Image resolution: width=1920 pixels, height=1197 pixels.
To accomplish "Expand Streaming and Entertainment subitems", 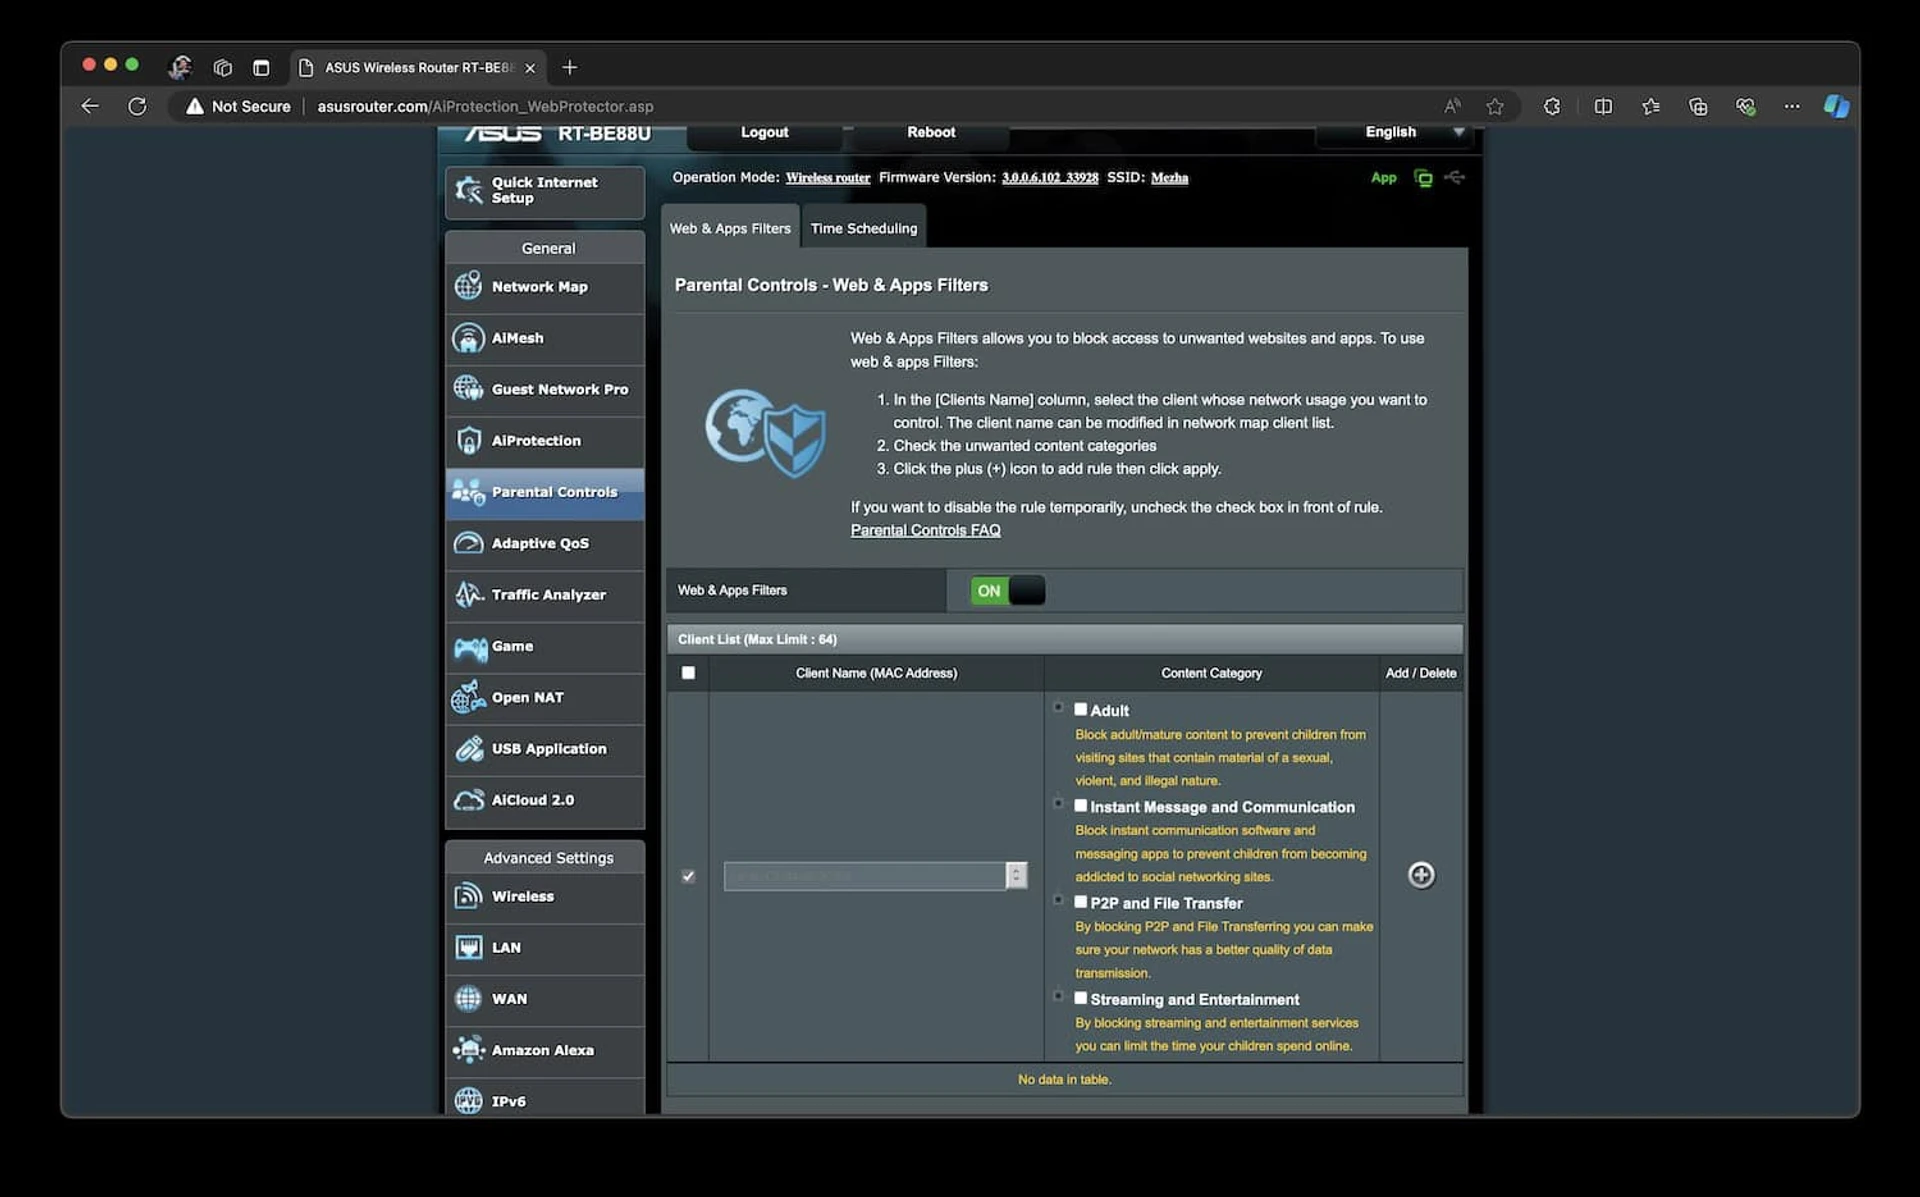I will coord(1058,995).
